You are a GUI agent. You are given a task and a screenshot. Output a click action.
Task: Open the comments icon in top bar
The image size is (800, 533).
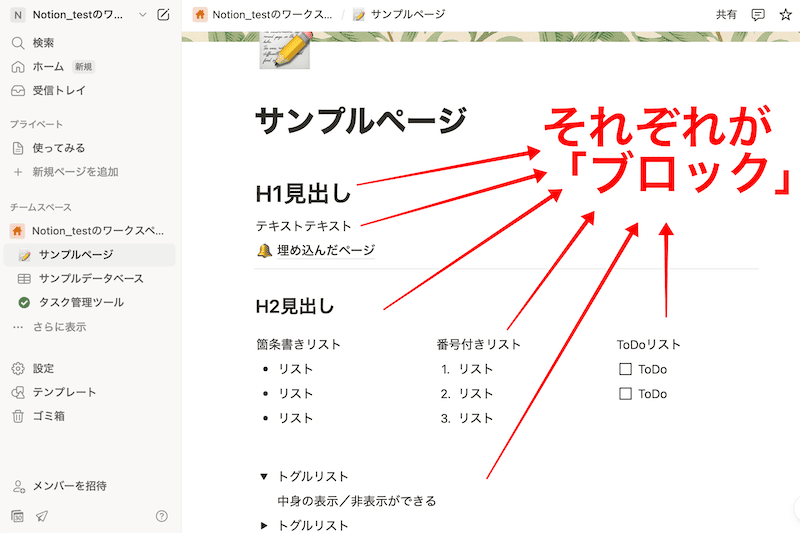[x=758, y=15]
